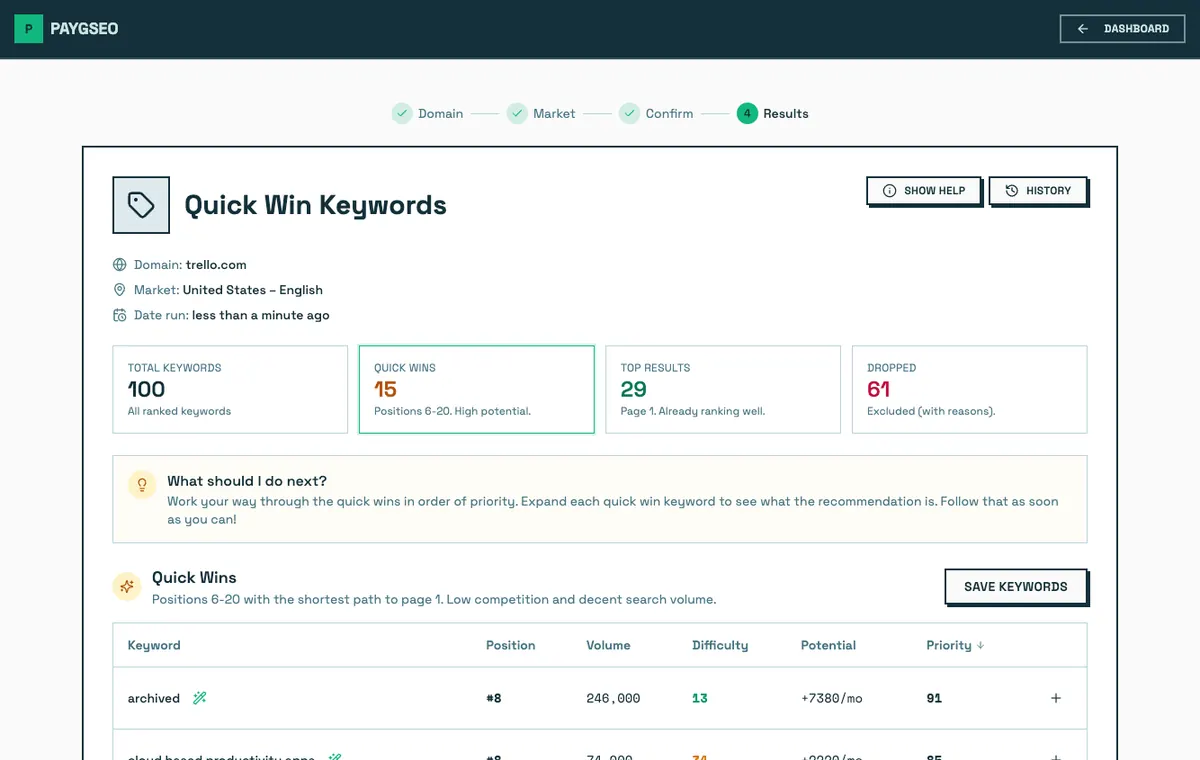Sort by Volume column
The width and height of the screenshot is (1200, 760).
(608, 645)
